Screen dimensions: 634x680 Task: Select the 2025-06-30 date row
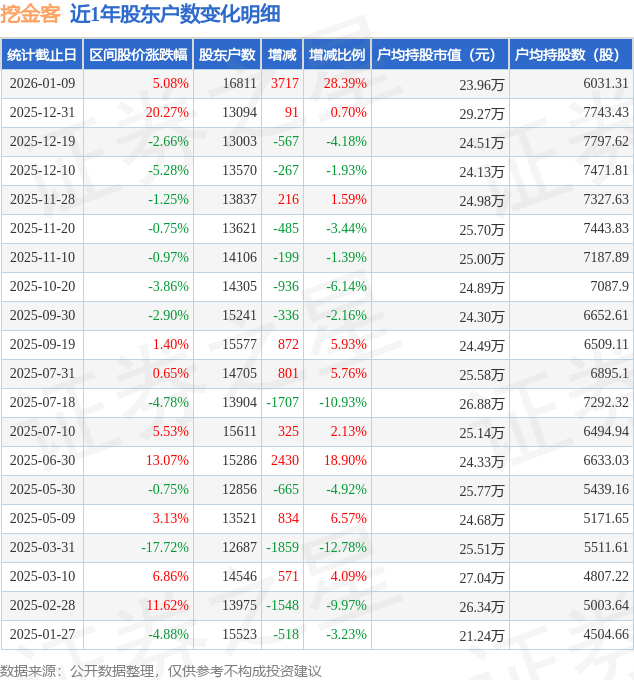click(x=42, y=461)
